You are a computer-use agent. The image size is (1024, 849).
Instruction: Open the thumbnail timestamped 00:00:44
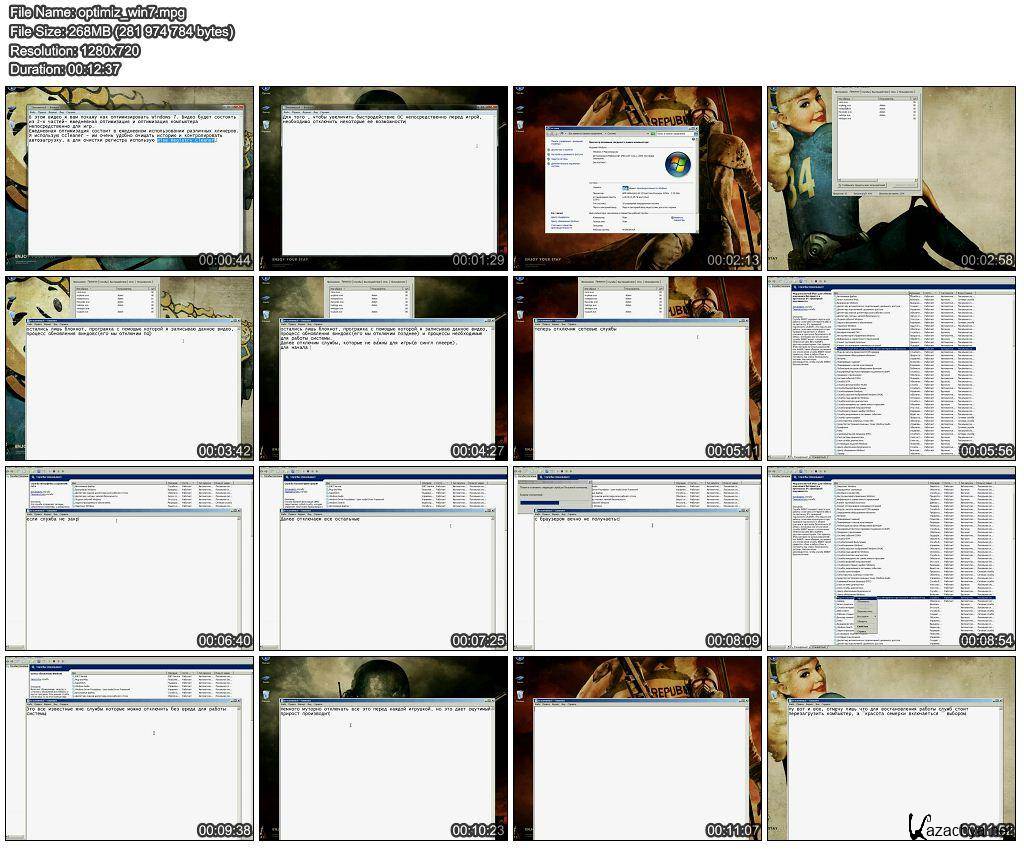[x=129, y=178]
